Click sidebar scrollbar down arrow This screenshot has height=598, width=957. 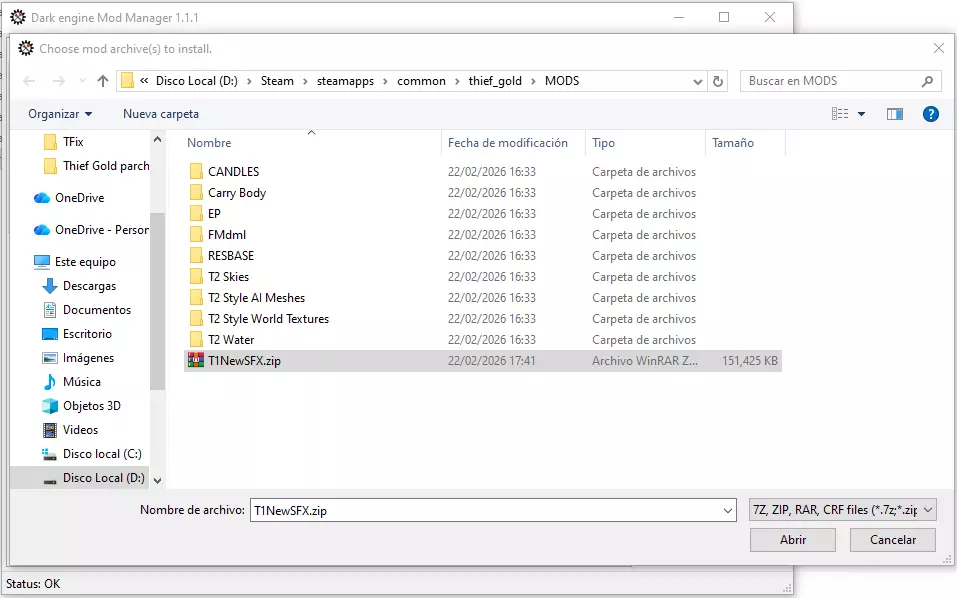[x=157, y=481]
